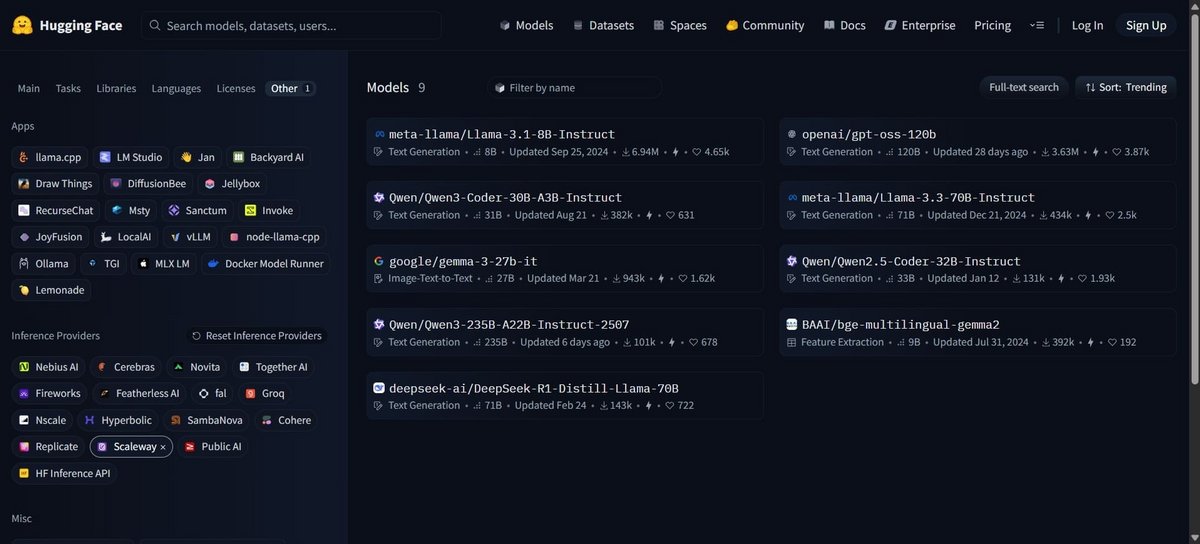This screenshot has height=544, width=1200.
Task: Toggle the TGI app filter
Action: (104, 264)
